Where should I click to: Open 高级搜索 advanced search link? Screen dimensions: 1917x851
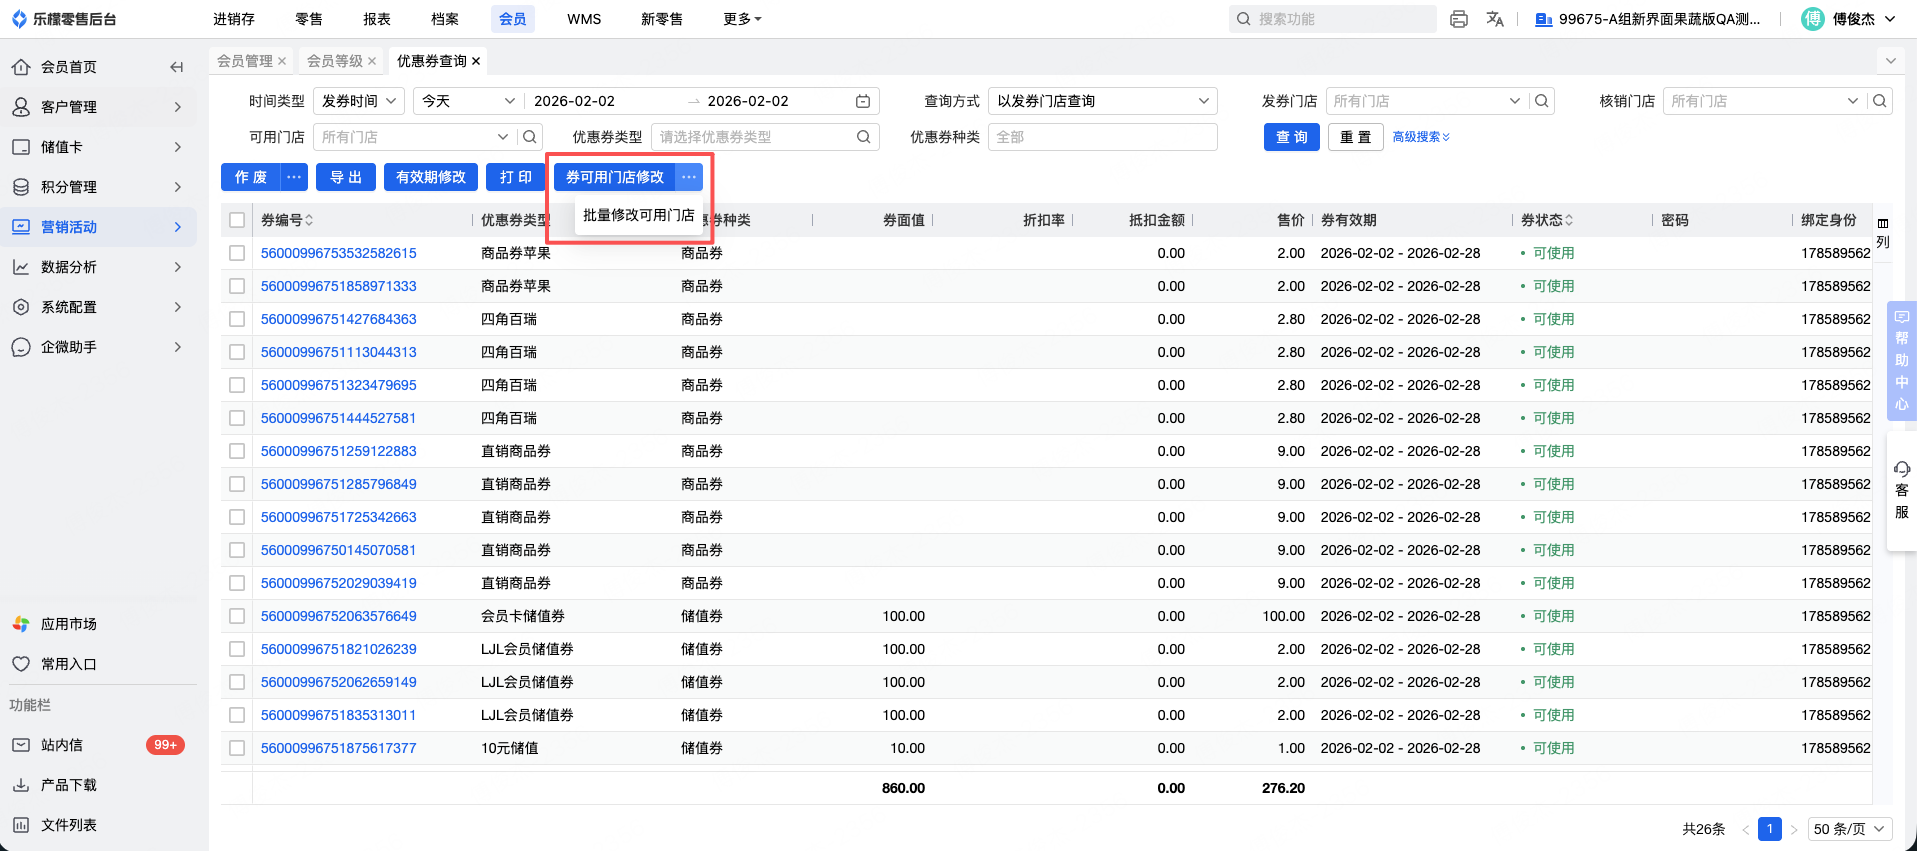[1420, 137]
